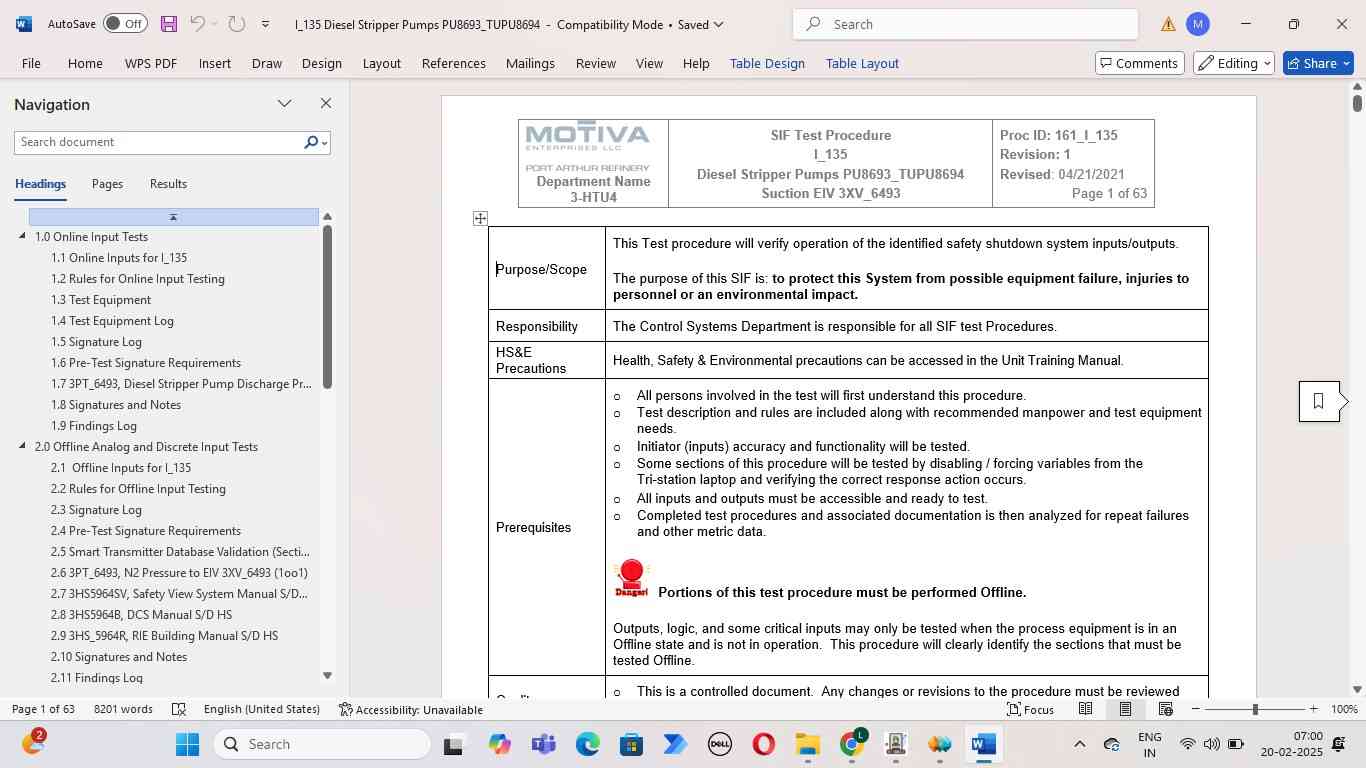Click the bookmark side panel icon
The height and width of the screenshot is (768, 1366).
1318,401
